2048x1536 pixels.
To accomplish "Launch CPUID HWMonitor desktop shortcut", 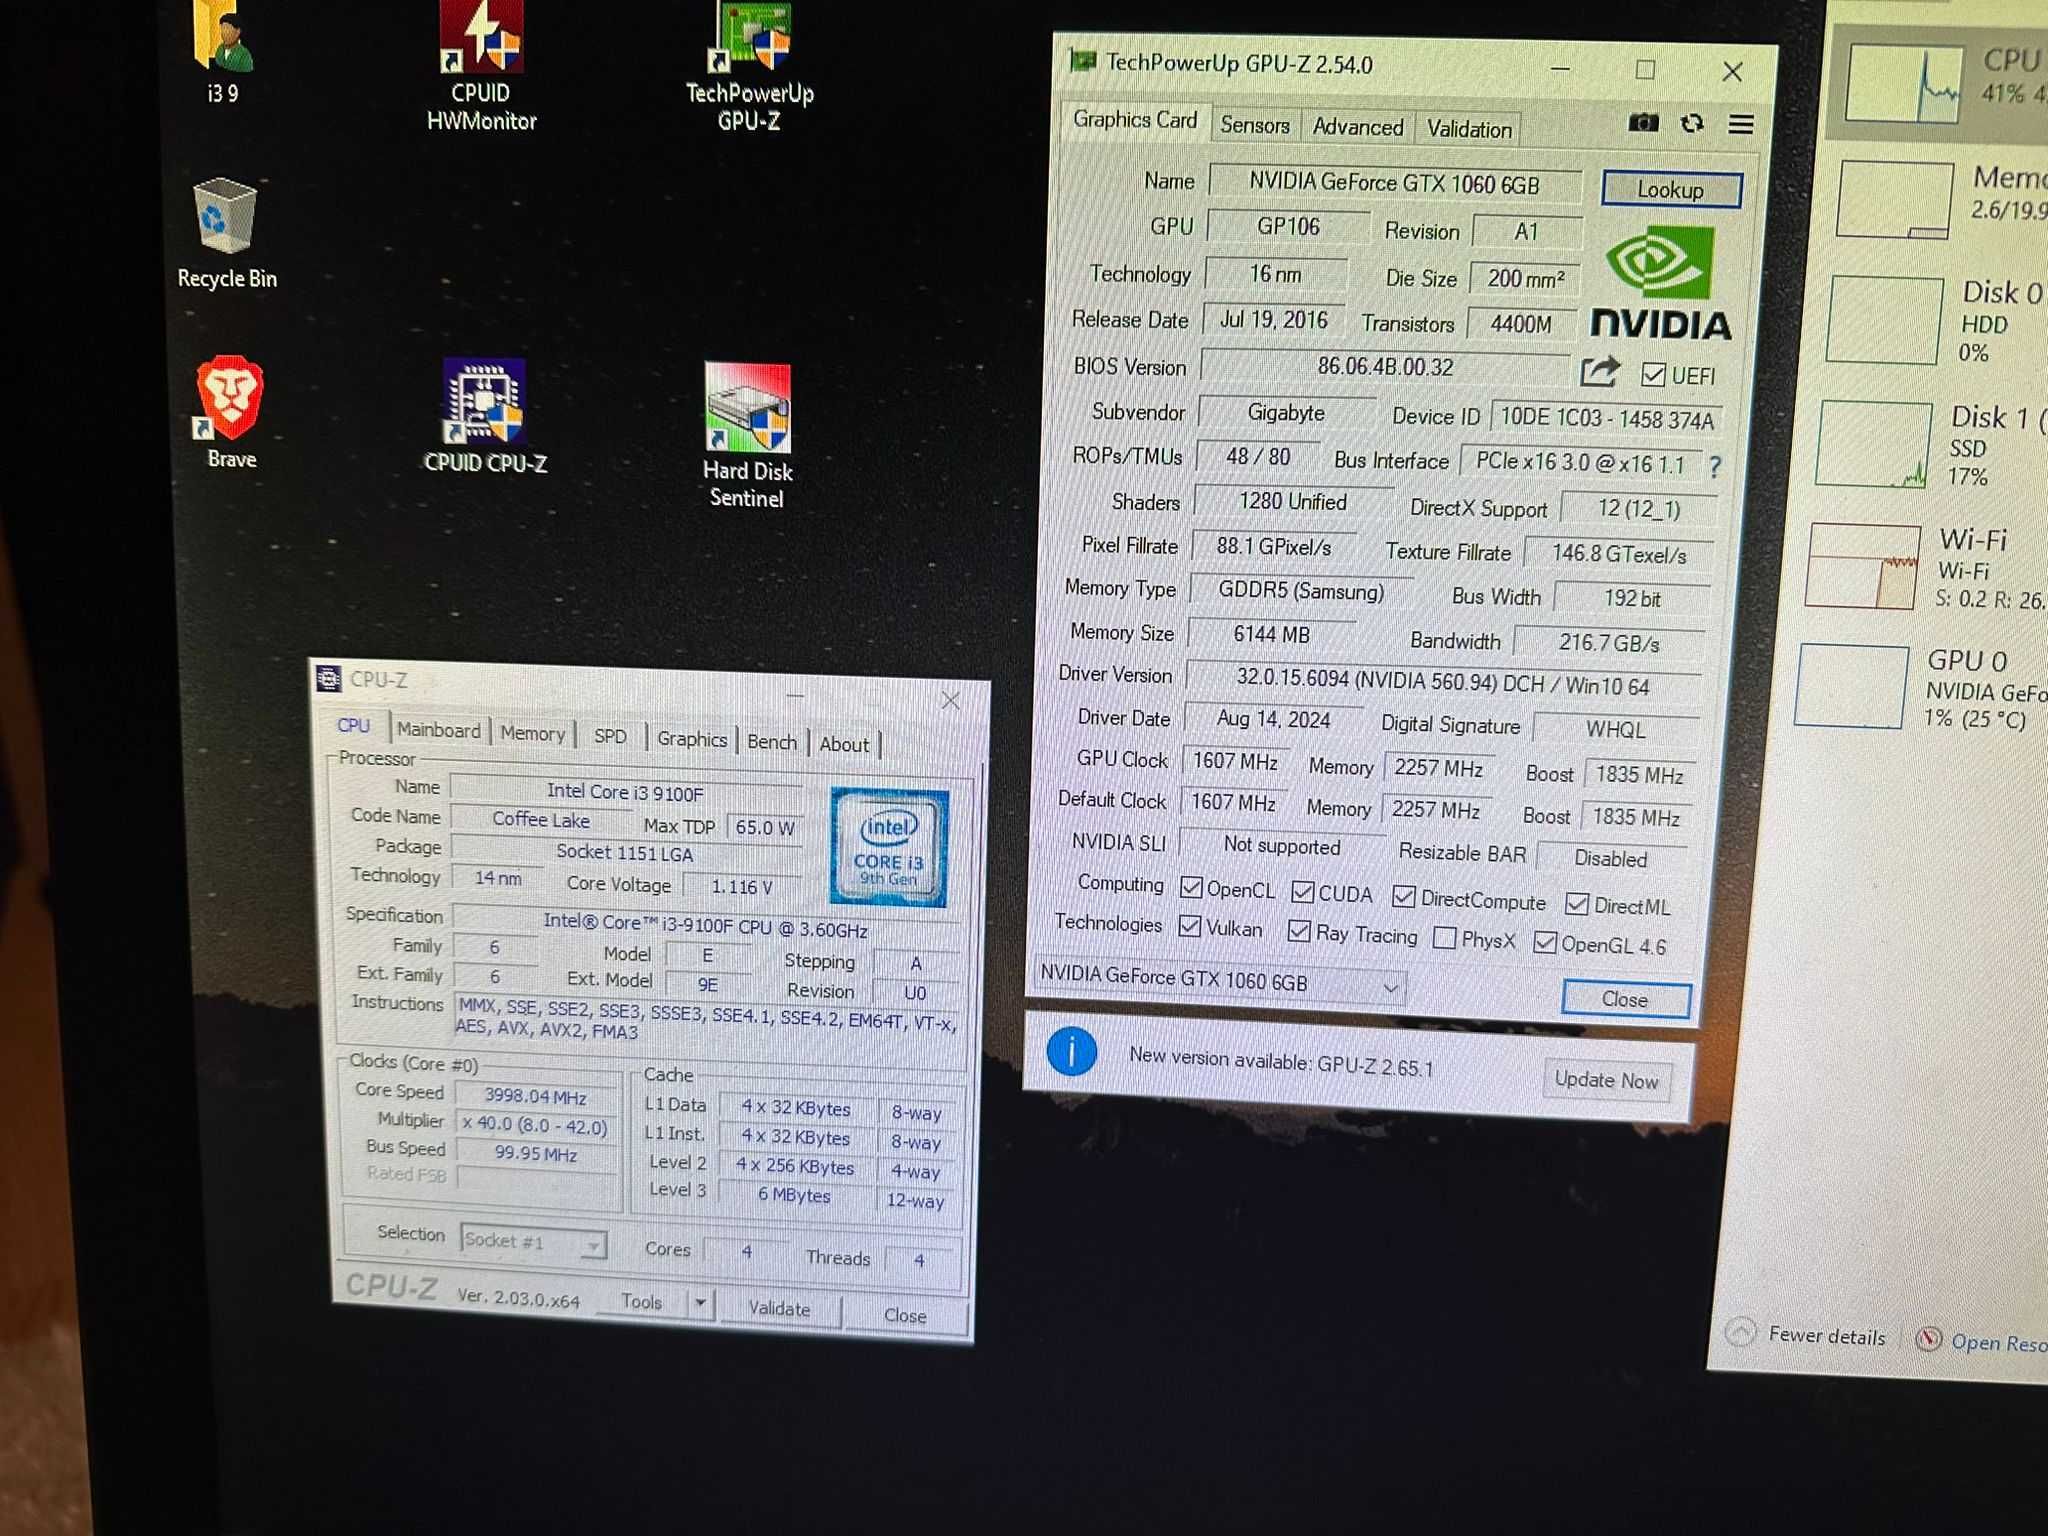I will 481,65.
